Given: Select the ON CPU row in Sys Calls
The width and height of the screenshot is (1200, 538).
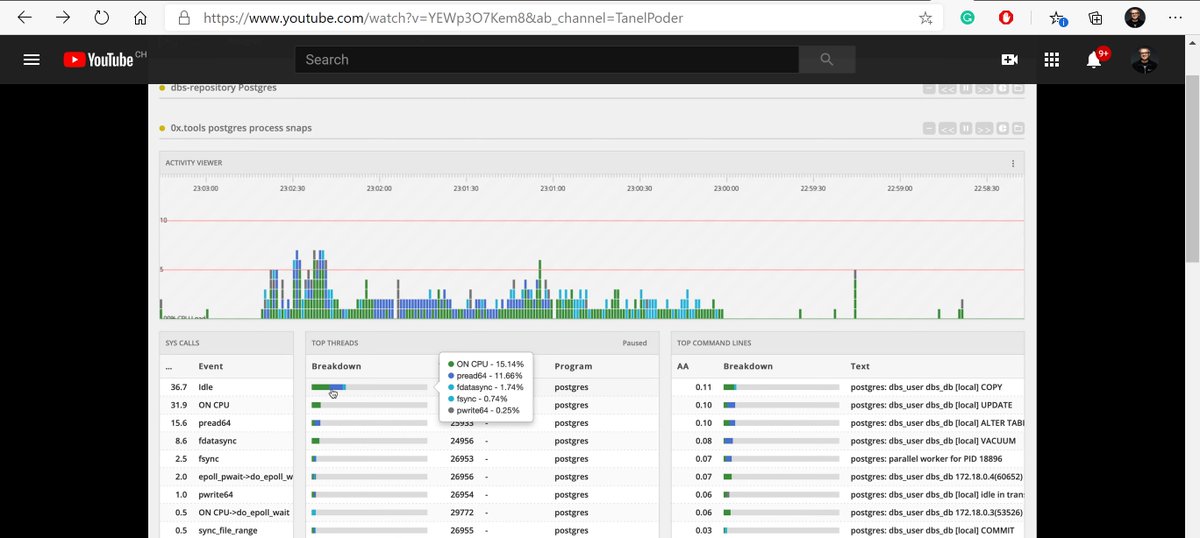Looking at the screenshot, I should click(226, 405).
